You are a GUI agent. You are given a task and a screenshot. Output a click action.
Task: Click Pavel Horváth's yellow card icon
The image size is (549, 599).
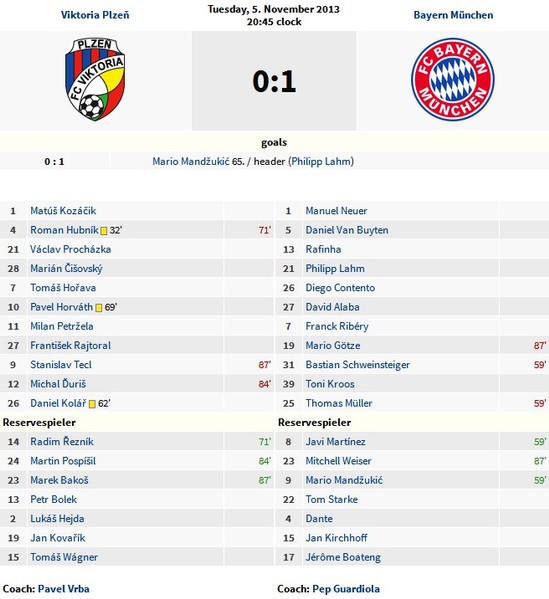(99, 308)
